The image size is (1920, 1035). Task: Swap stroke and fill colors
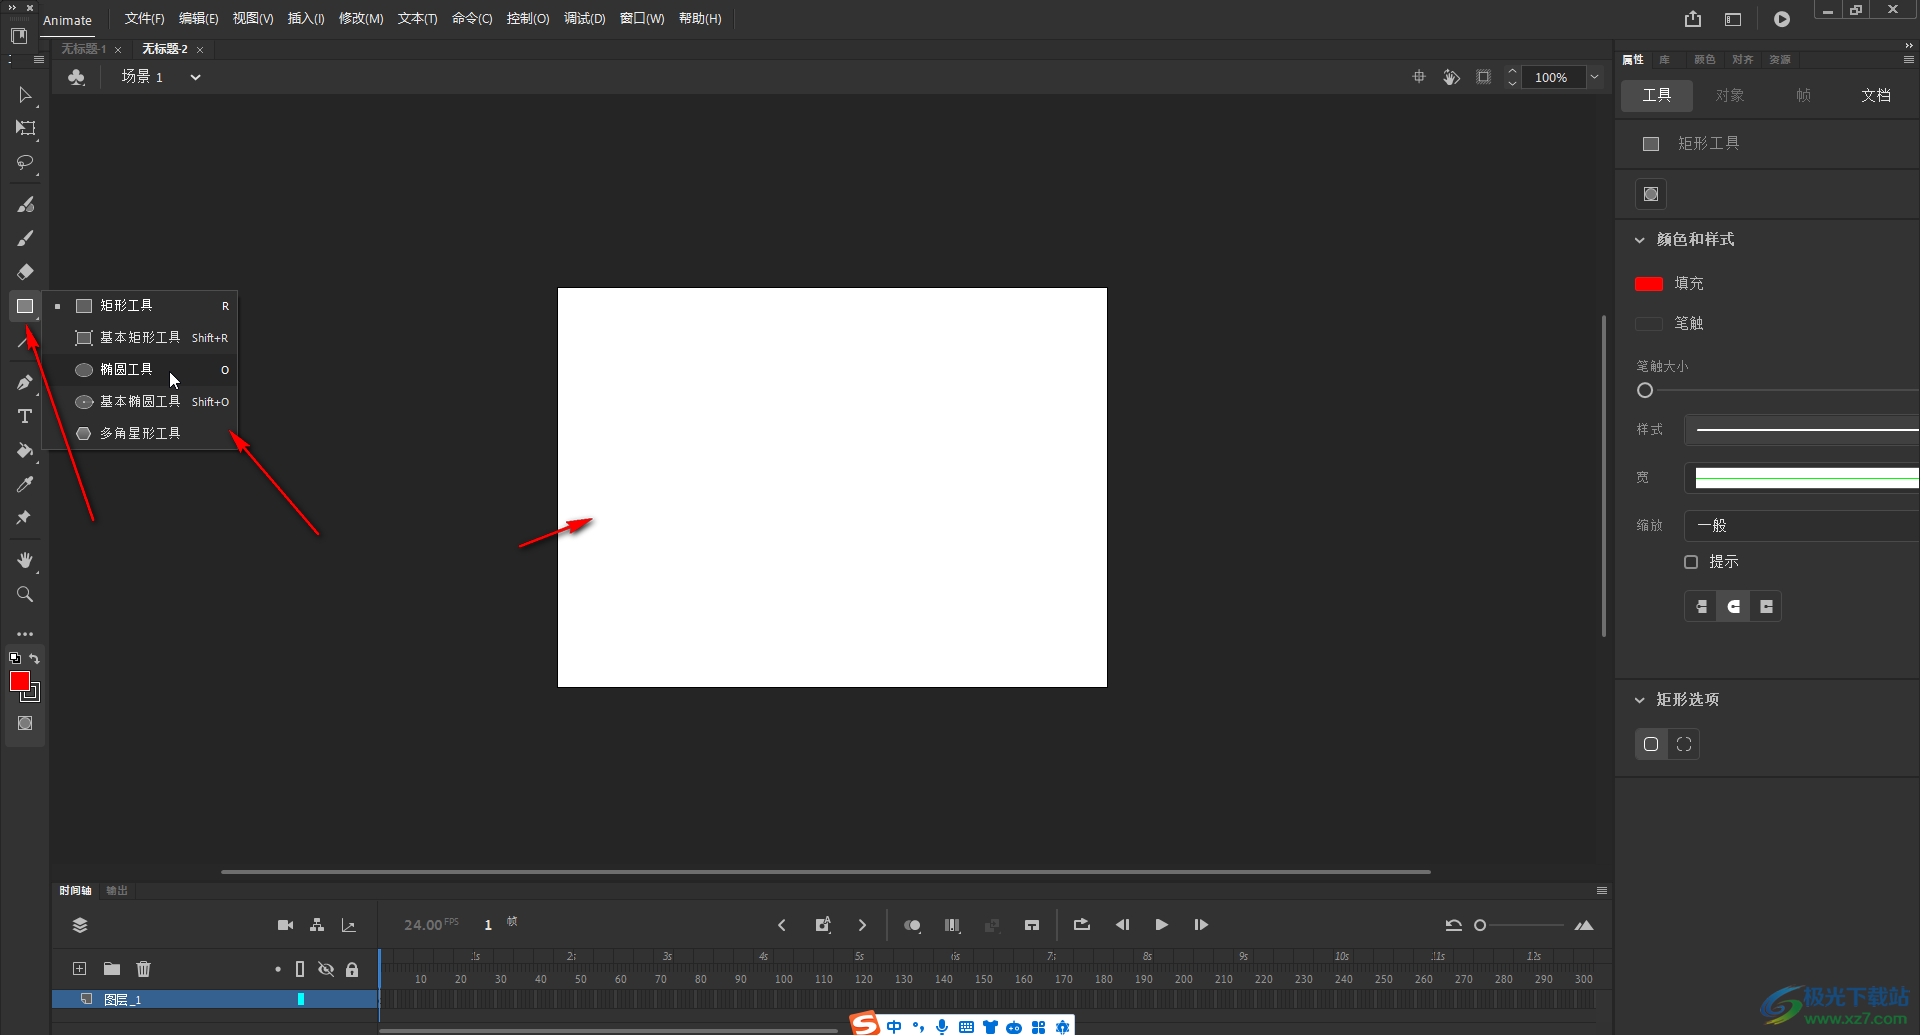pyautogui.click(x=35, y=658)
